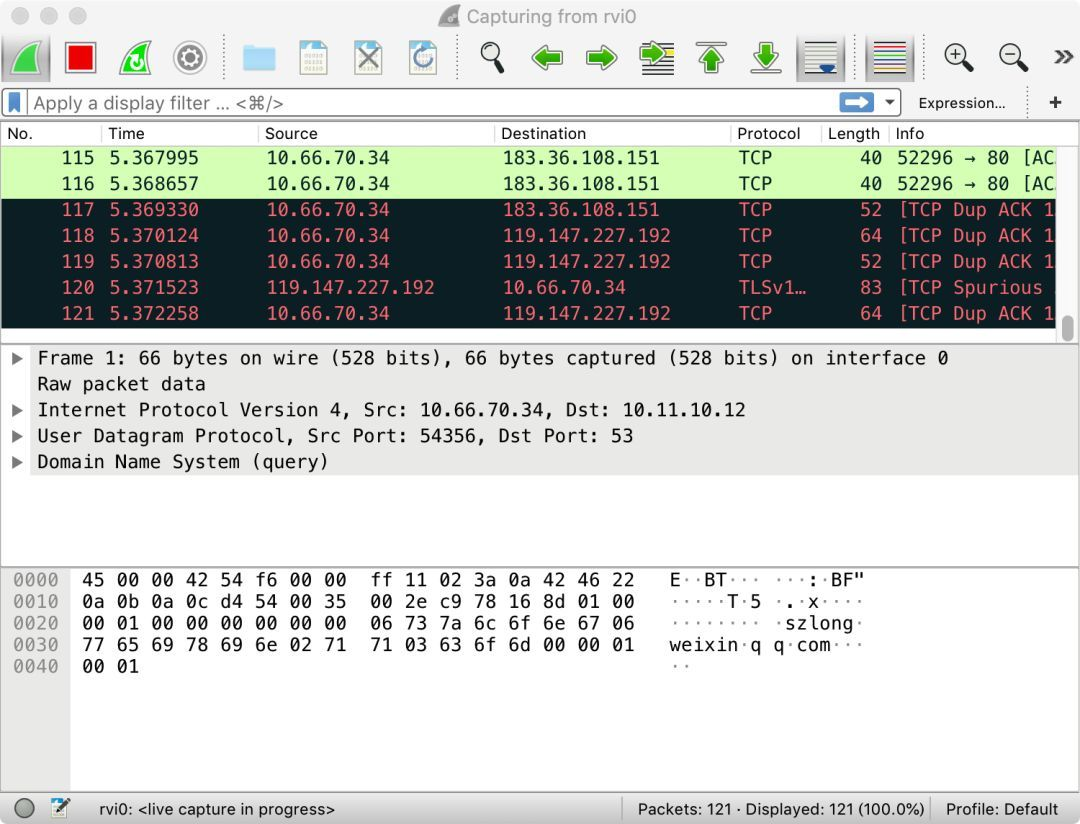Image resolution: width=1080 pixels, height=824 pixels.
Task: Click live capture in progress status
Action: 216,809
